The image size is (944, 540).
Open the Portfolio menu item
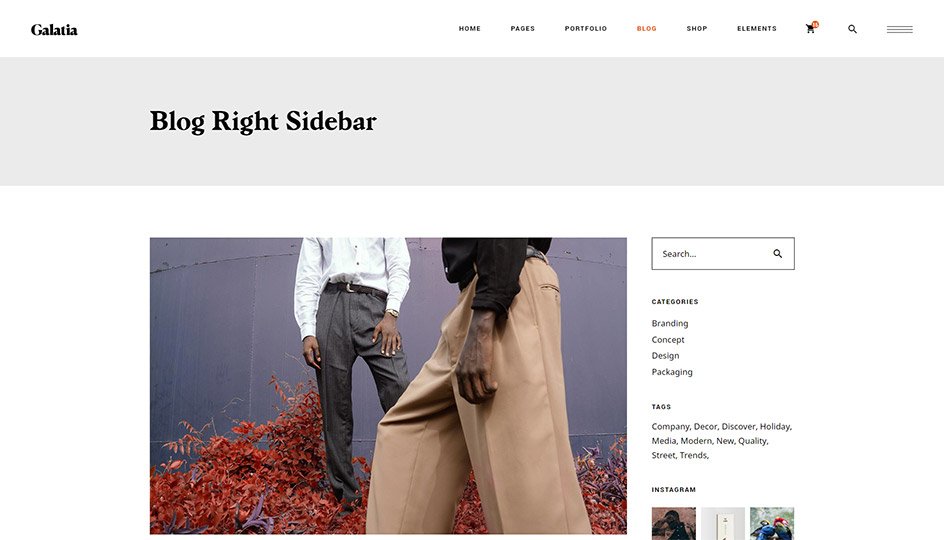coord(586,28)
